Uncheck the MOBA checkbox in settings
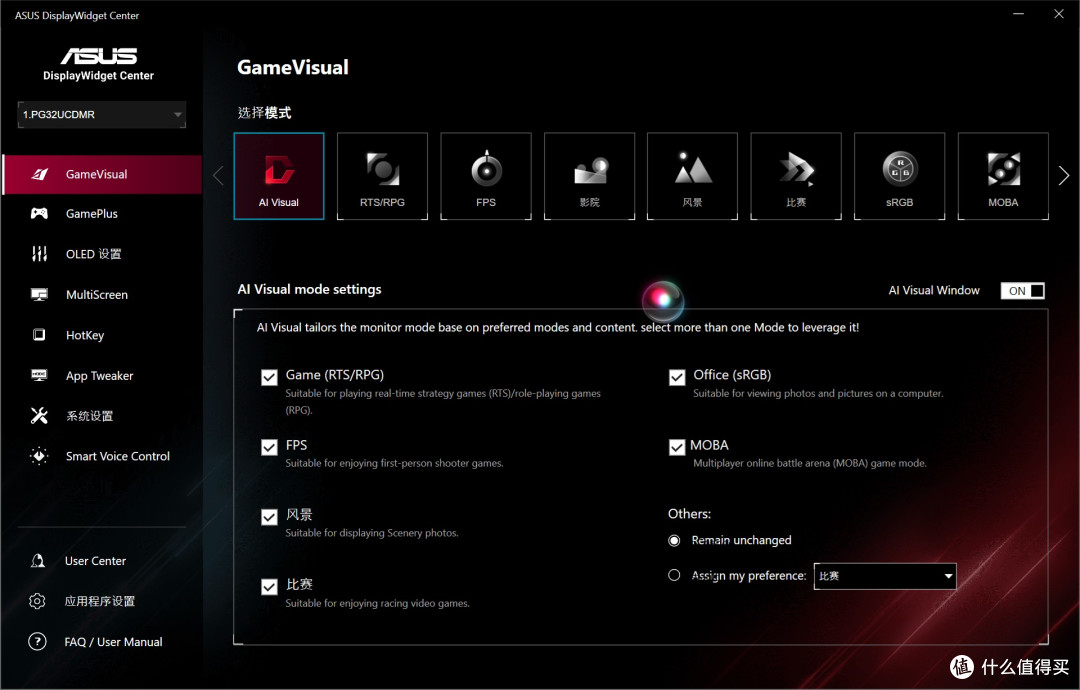This screenshot has height=690, width=1080. [677, 448]
